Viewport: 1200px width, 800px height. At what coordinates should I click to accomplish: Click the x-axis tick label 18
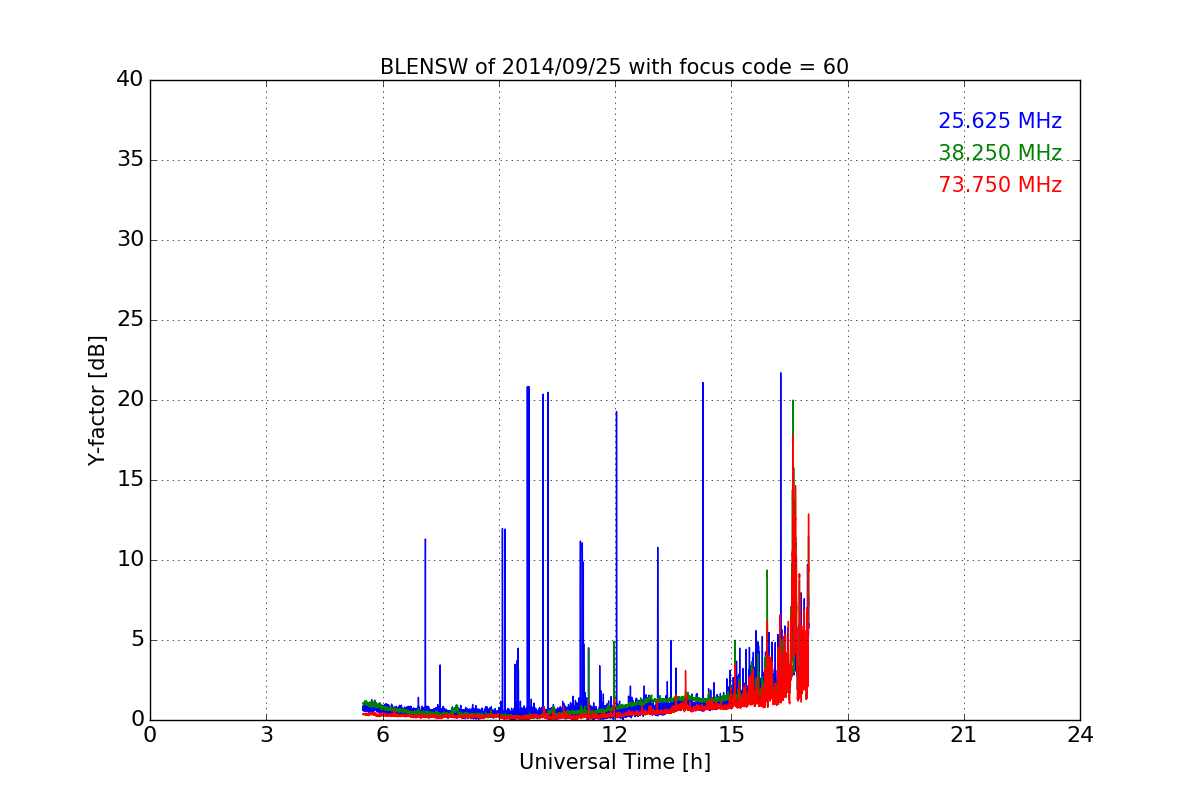coord(847,735)
